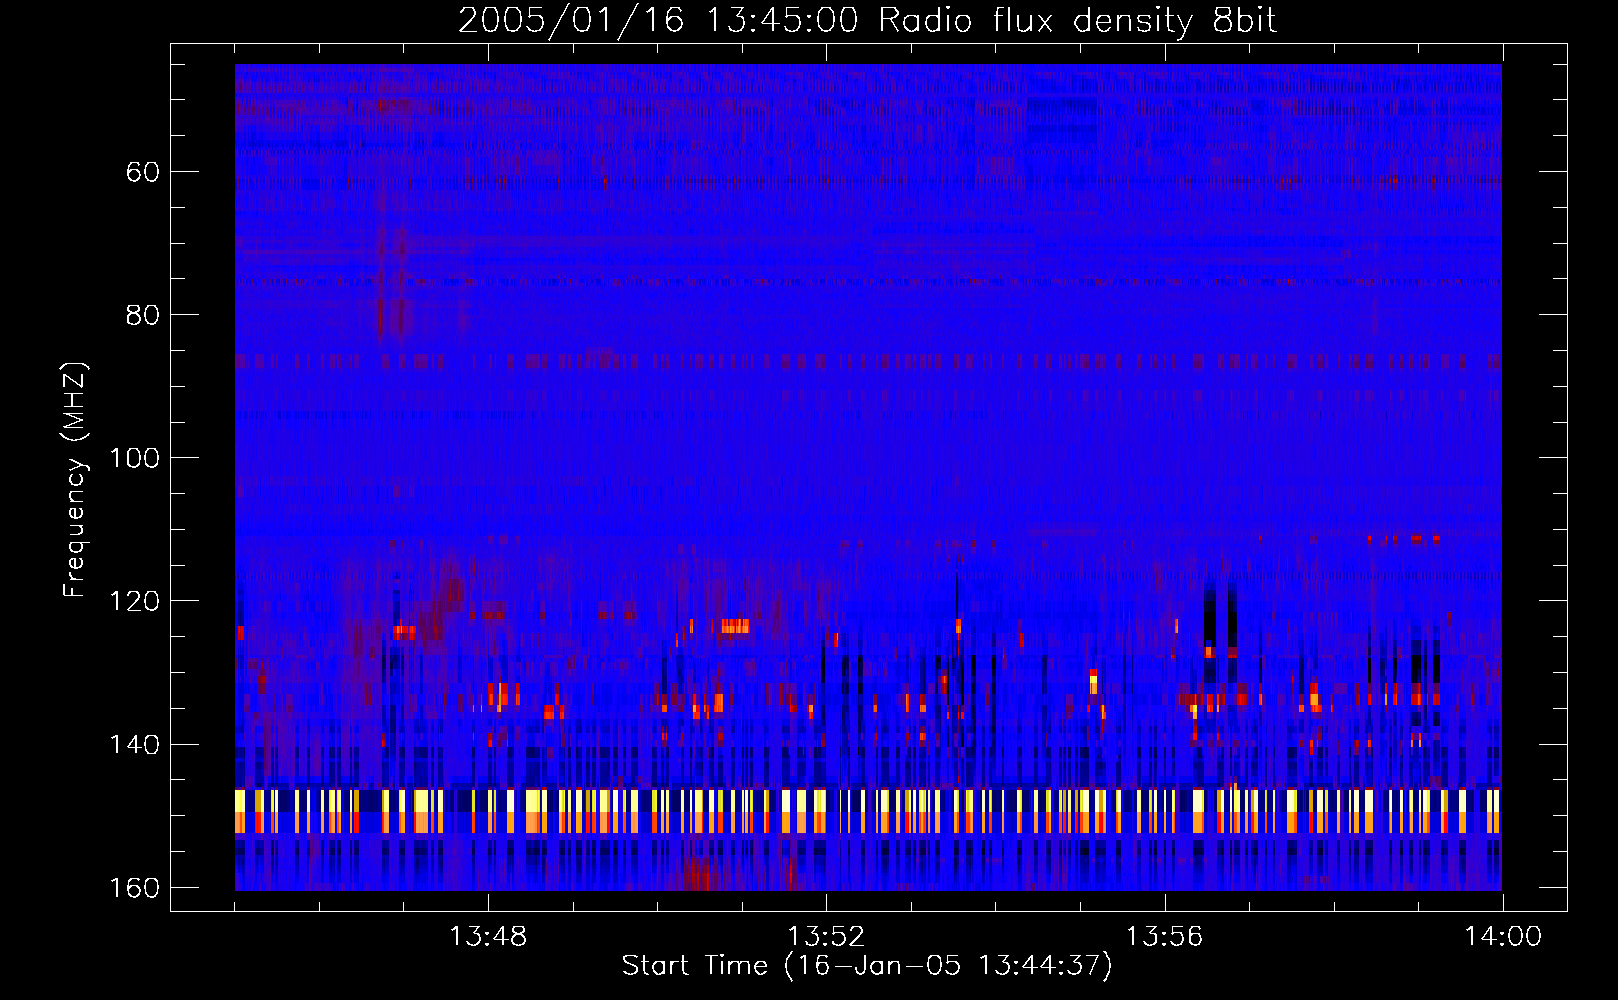Click the 14:00 time tick label
This screenshot has width=1618, height=1000.
1503,937
